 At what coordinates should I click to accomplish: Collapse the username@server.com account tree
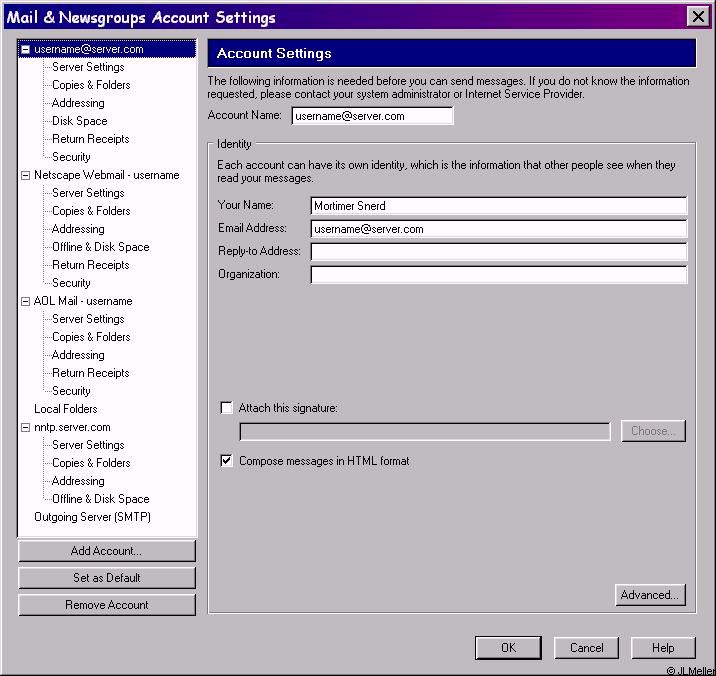pyautogui.click(x=26, y=49)
